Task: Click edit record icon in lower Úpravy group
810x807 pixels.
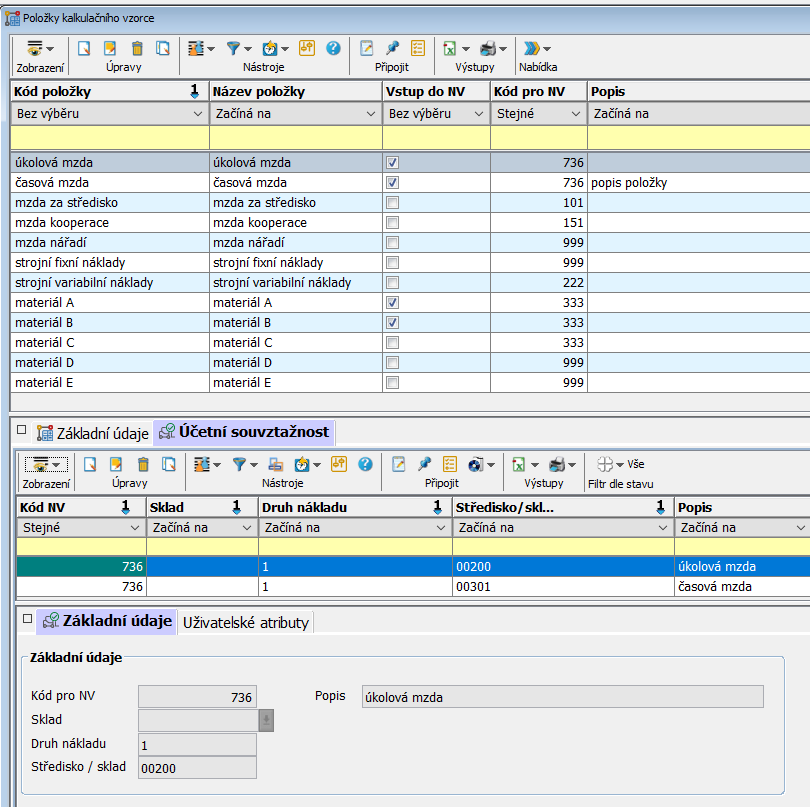Action: click(116, 464)
